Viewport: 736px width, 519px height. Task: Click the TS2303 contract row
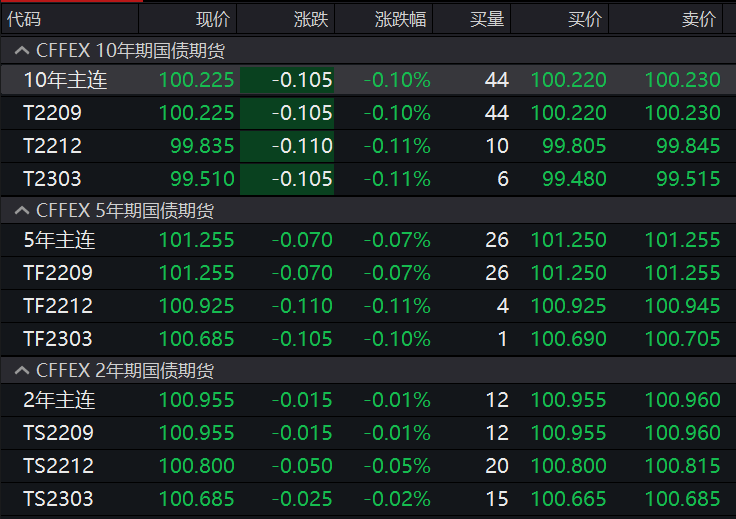pos(58,498)
